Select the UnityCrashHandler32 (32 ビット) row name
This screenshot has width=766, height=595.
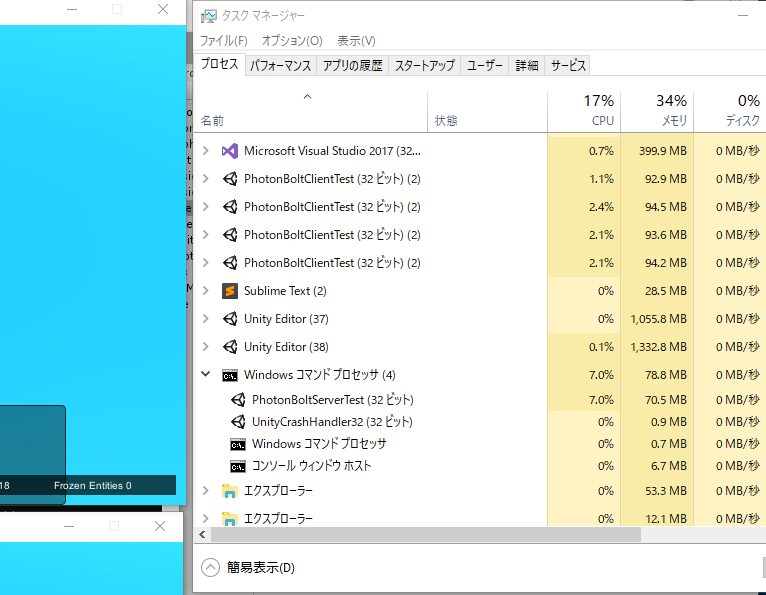tap(332, 422)
